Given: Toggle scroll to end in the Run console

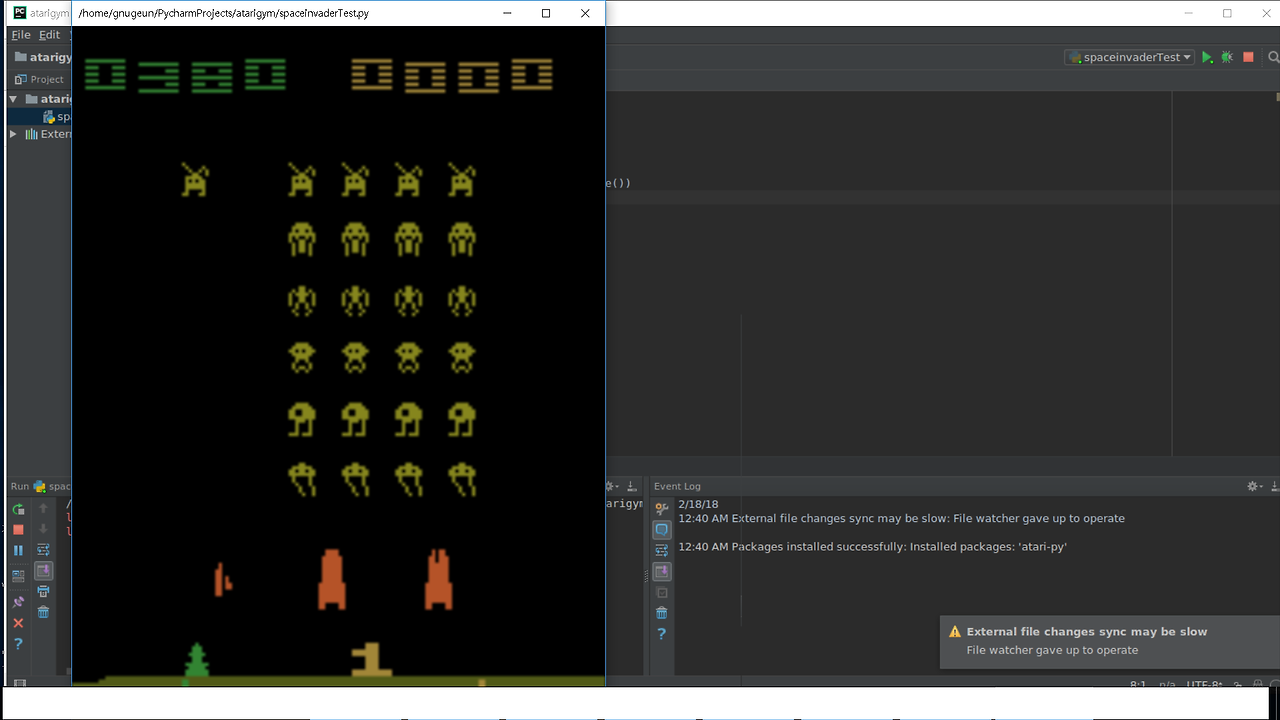Looking at the screenshot, I should 43,571.
